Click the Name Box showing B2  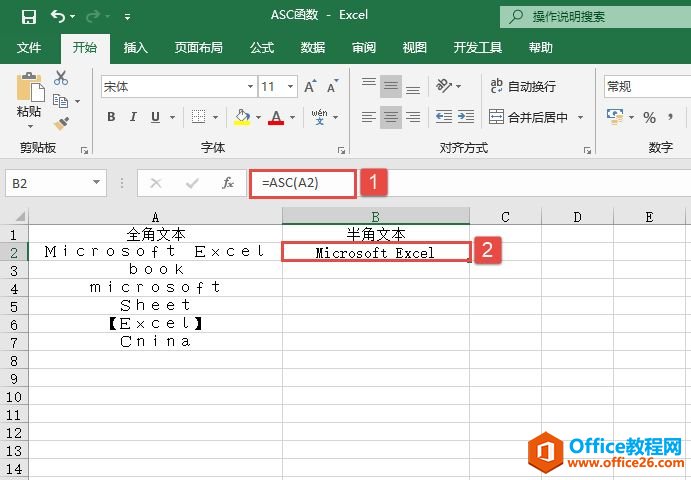pyautogui.click(x=56, y=183)
